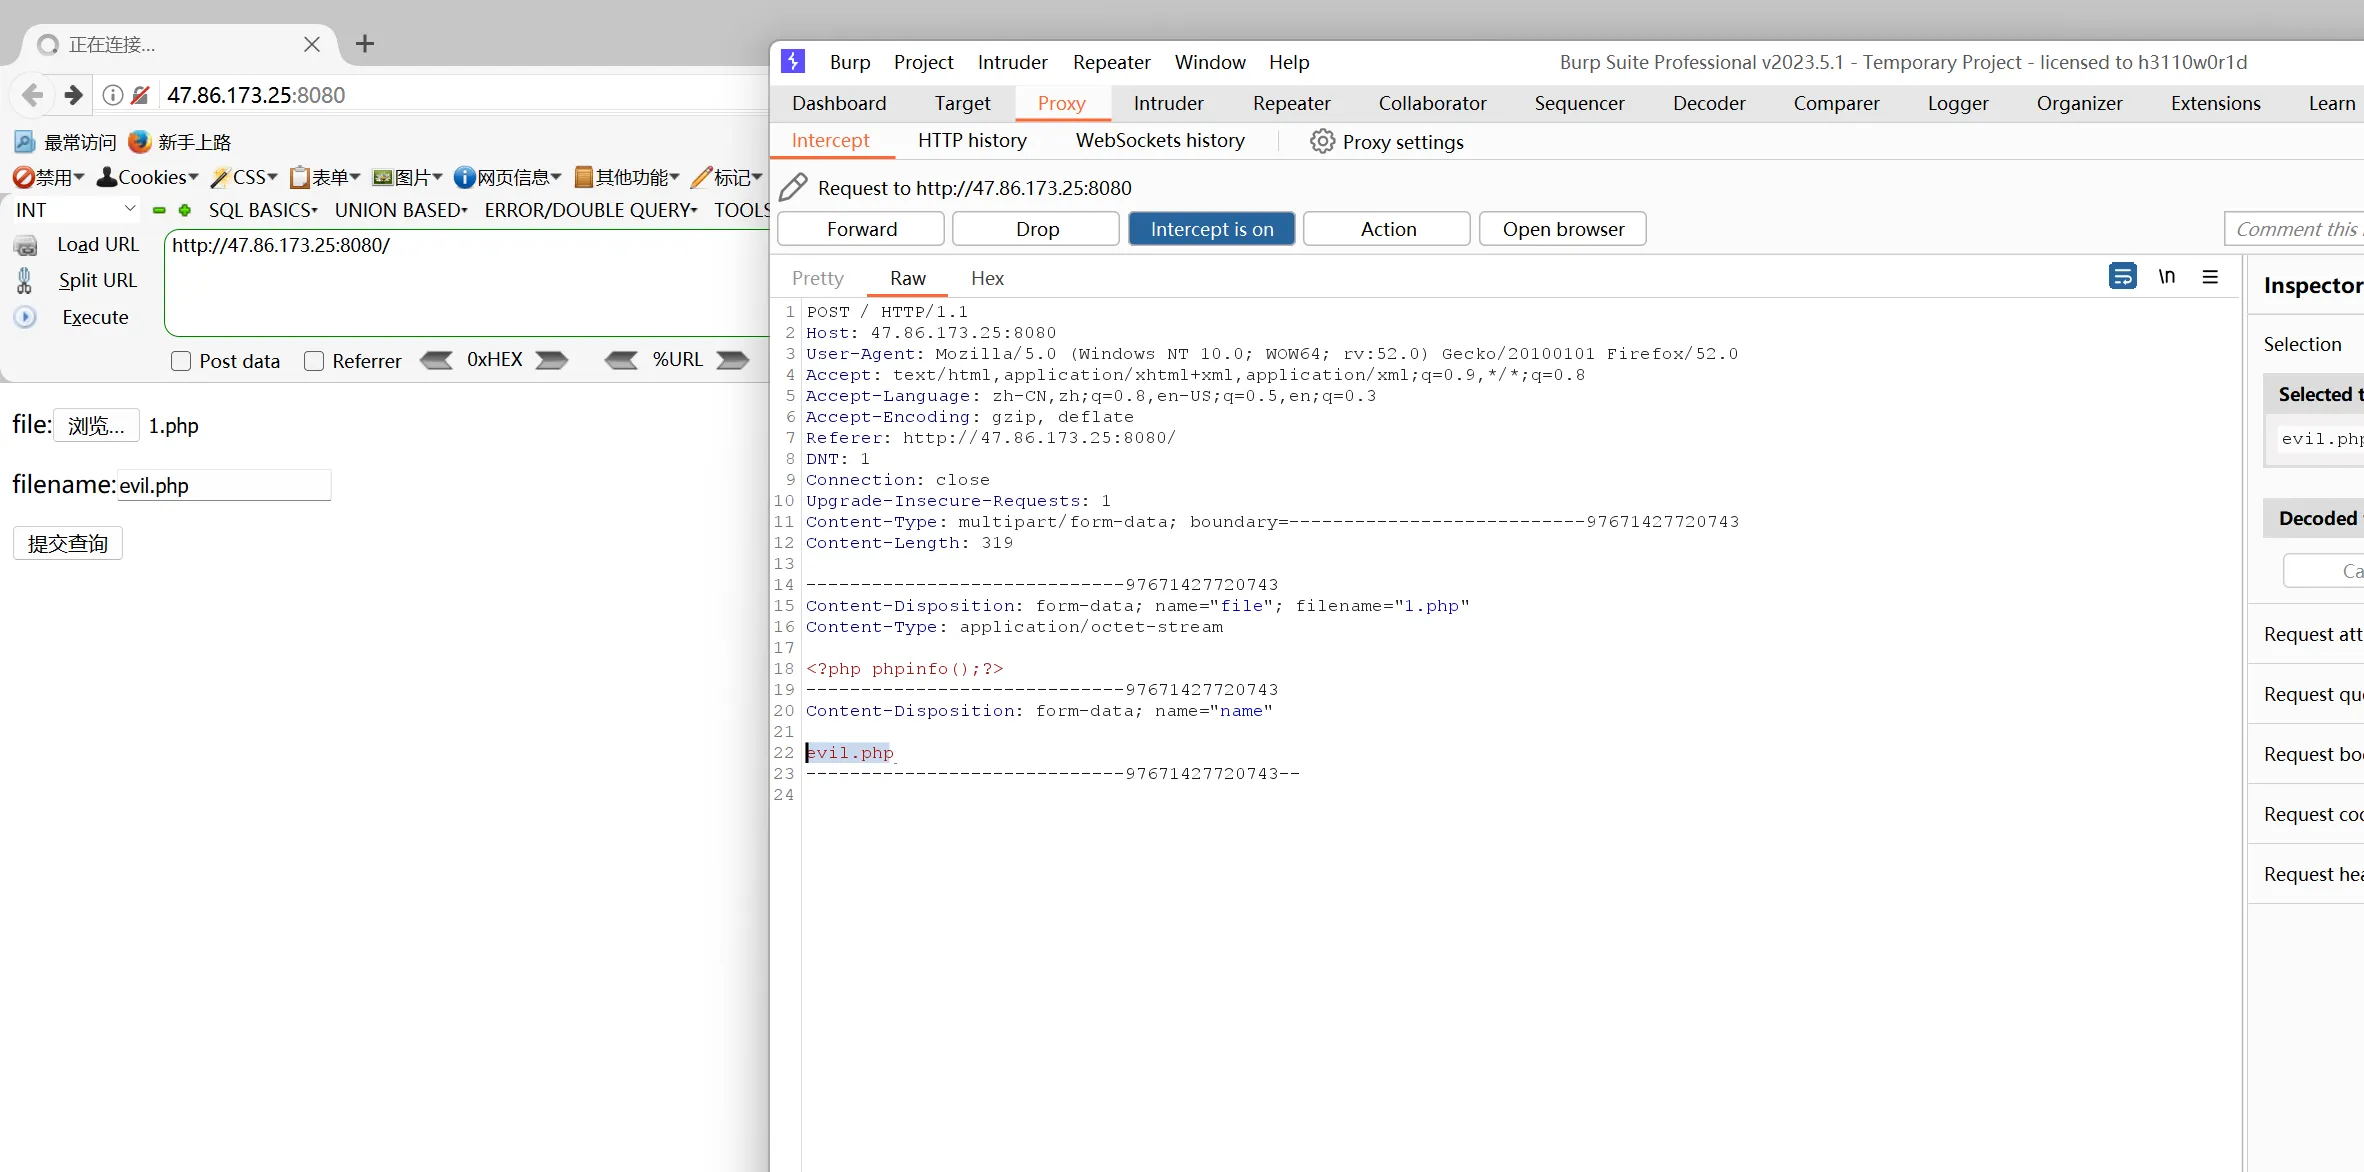Click the Load URL icon in HackBar
2364x1172 pixels.
pyautogui.click(x=26, y=245)
